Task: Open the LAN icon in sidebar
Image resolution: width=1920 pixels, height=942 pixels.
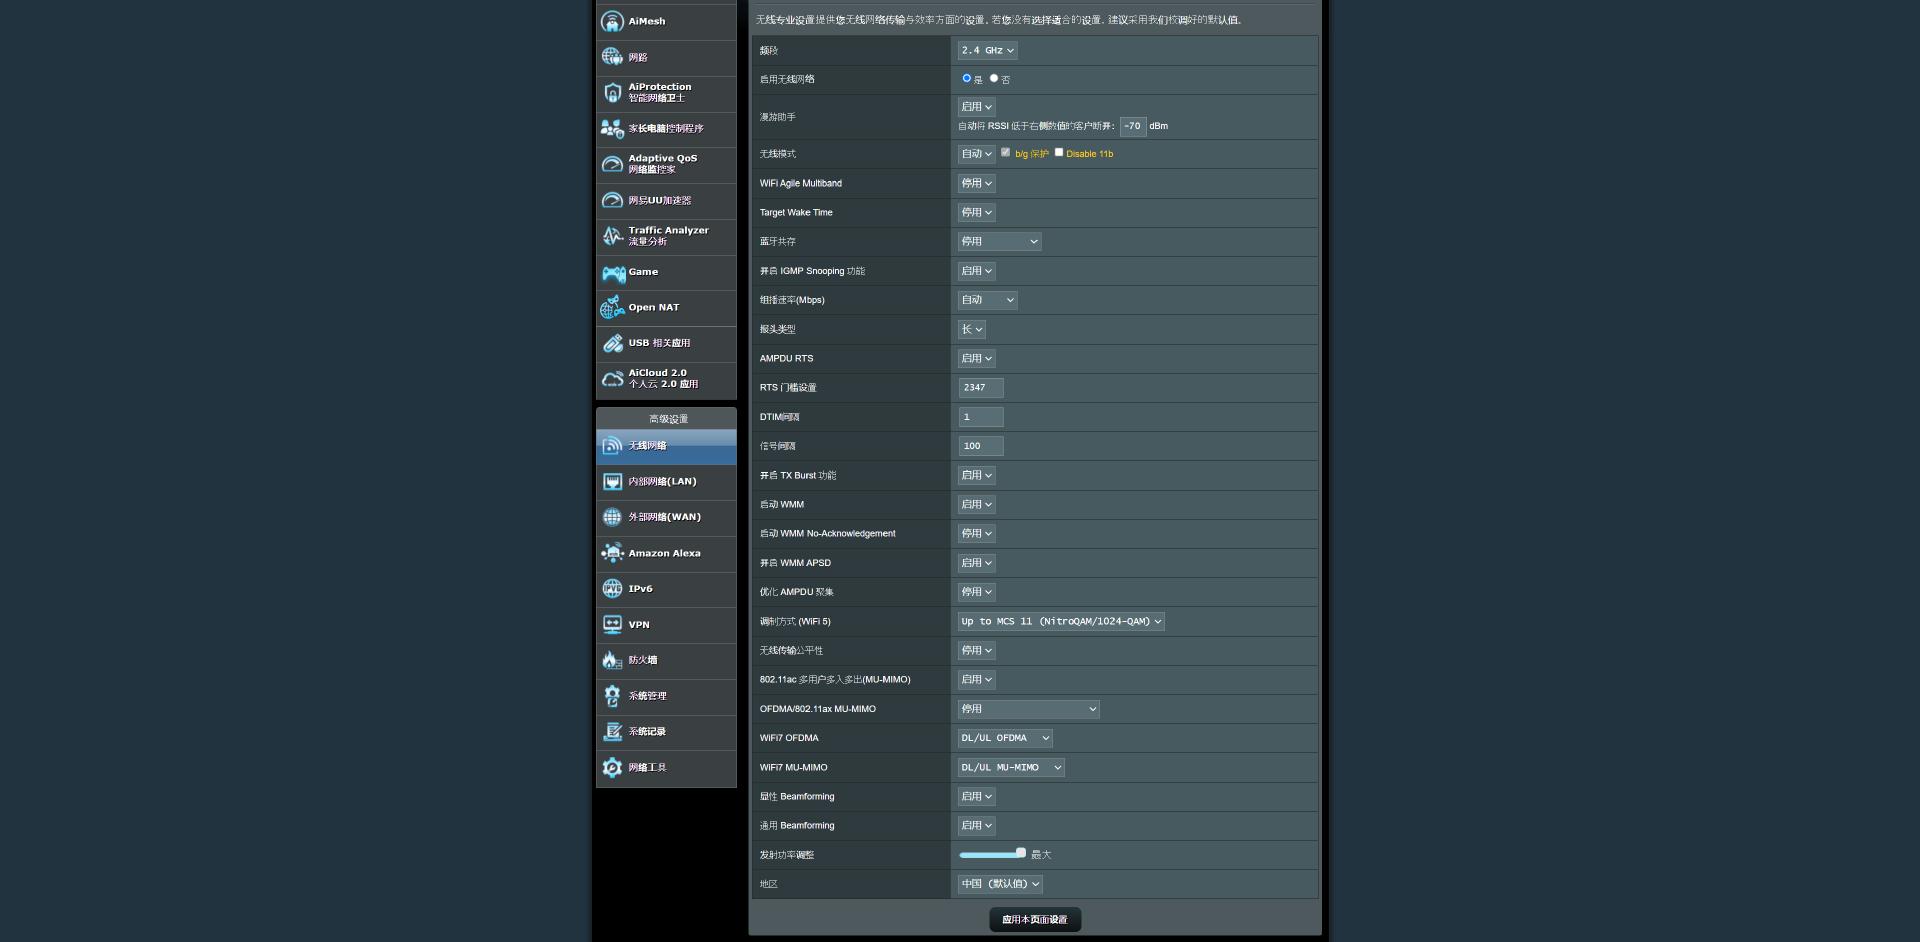Action: coord(612,482)
